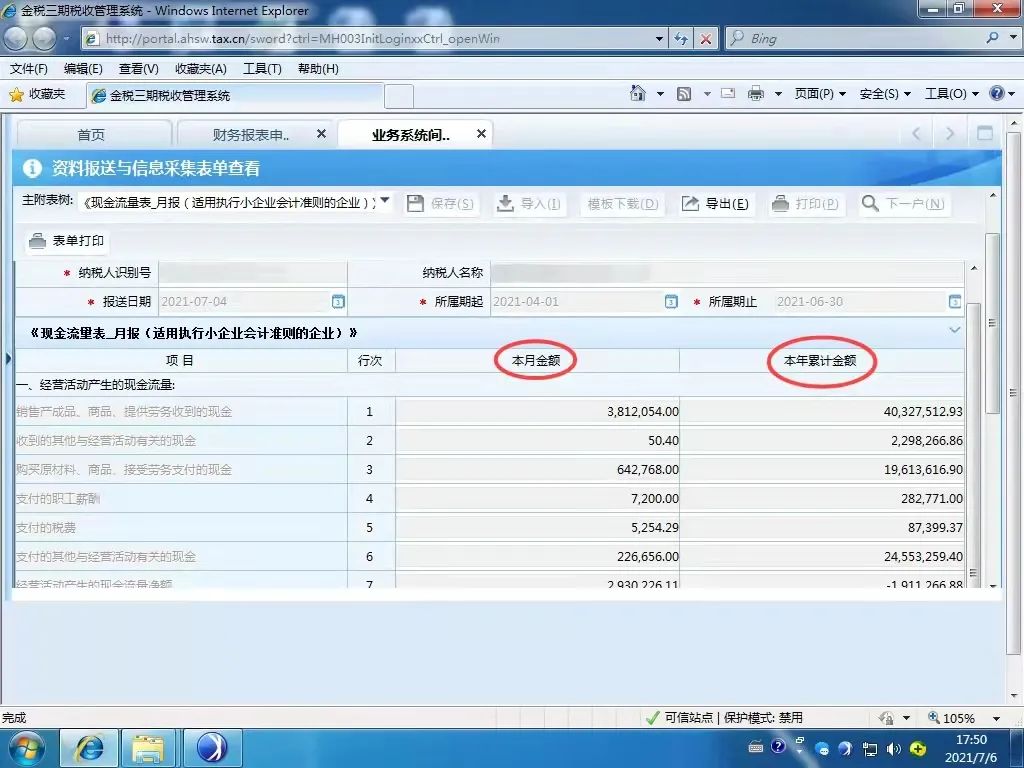1024x768 pixels.
Task: Open Internet Explorer from the taskbar
Action: (89, 747)
